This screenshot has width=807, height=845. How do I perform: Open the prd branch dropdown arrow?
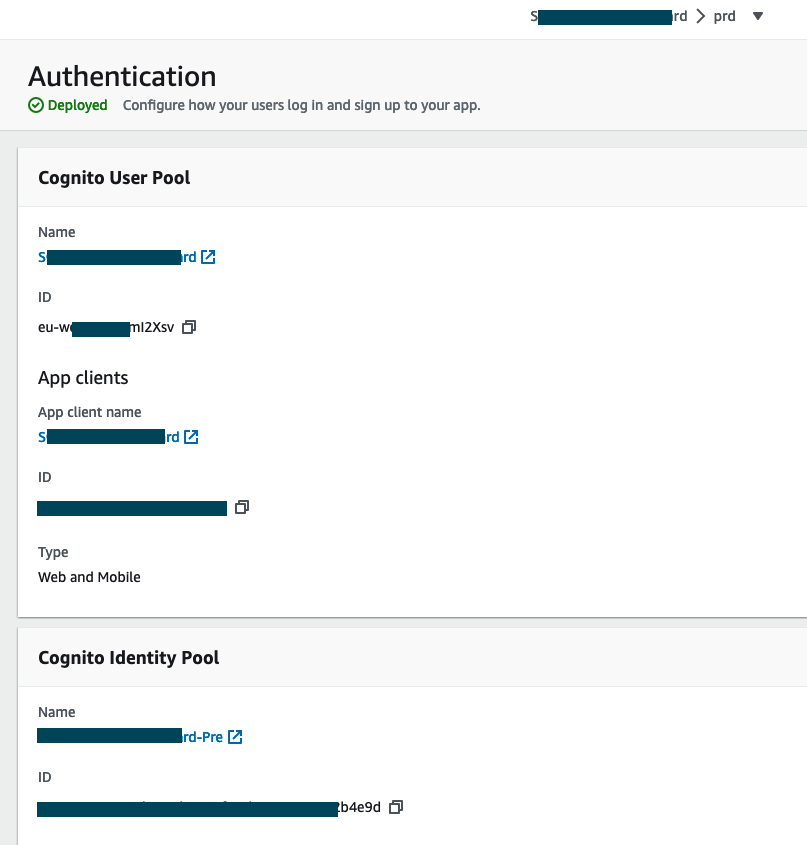757,16
